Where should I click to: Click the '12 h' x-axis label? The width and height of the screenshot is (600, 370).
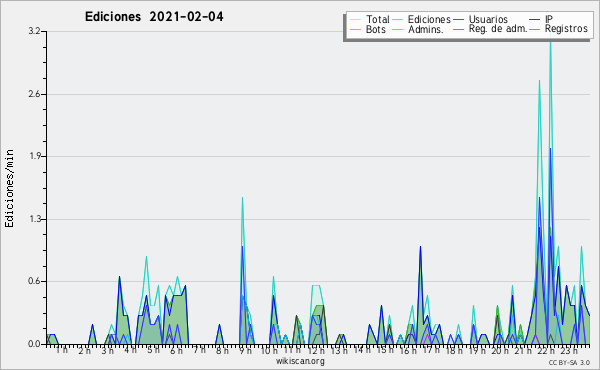[x=316, y=350]
